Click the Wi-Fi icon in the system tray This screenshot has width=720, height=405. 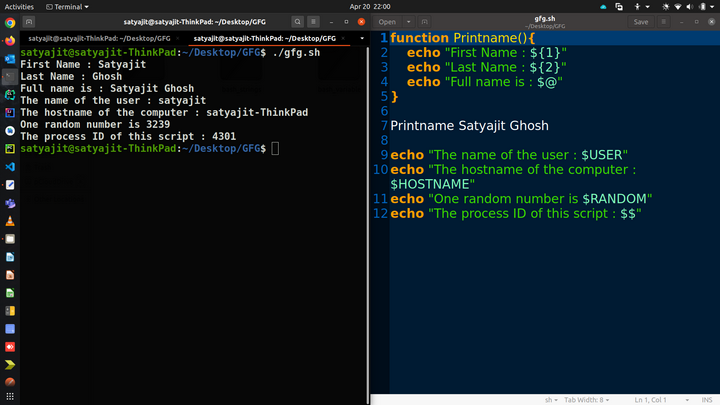(678, 6)
